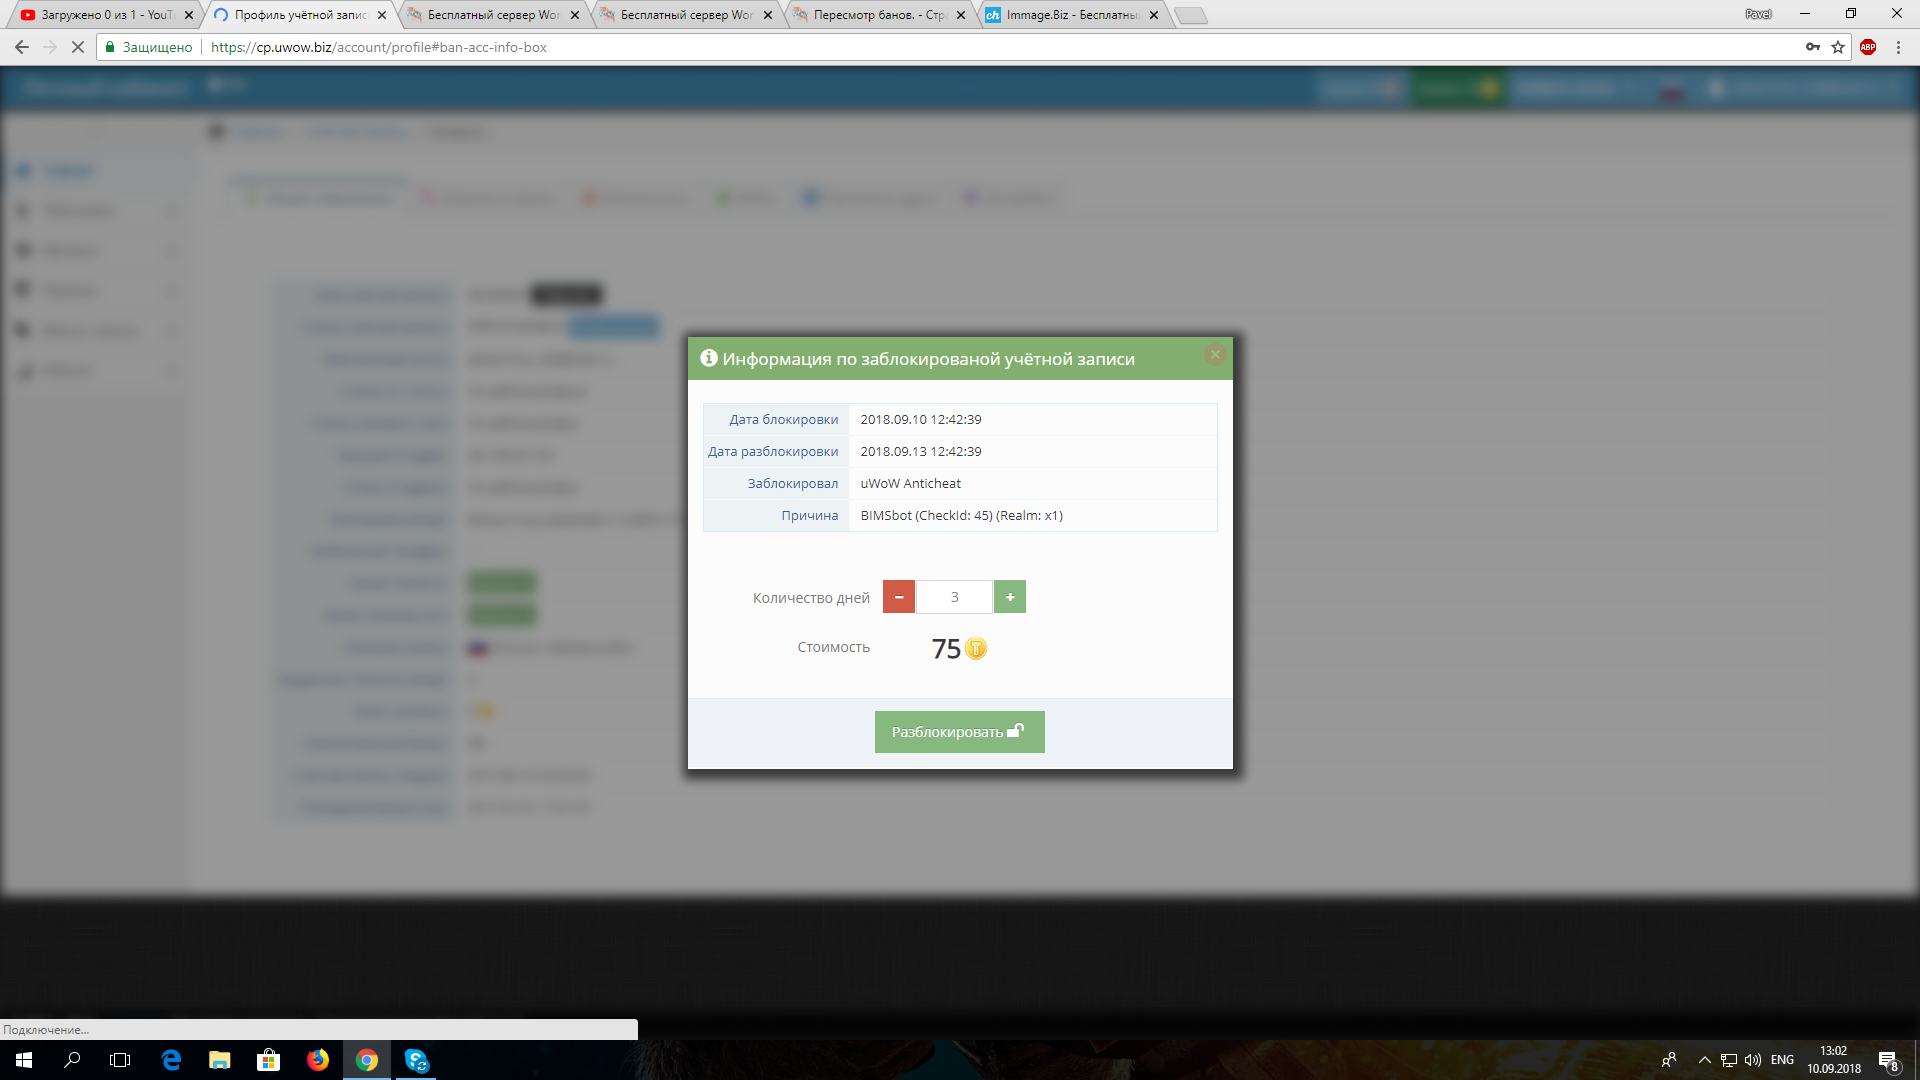The width and height of the screenshot is (1920, 1080).
Task: Bookmark this page with the star icon
Action: [x=1838, y=47]
